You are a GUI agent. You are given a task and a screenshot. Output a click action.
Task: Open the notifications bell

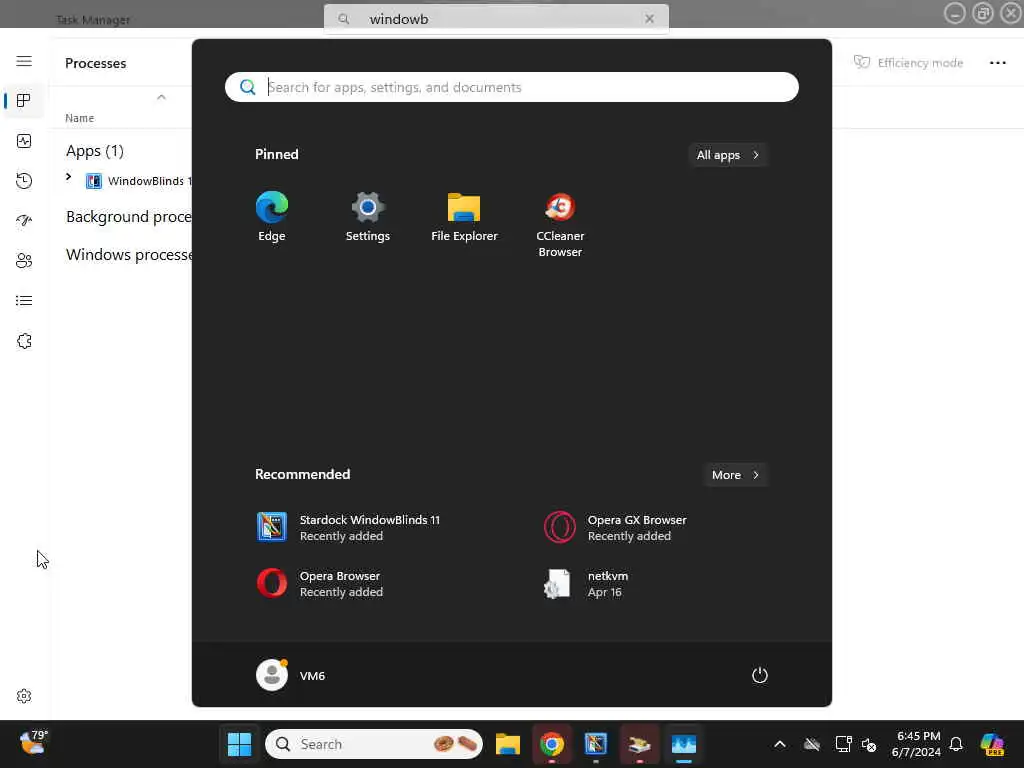click(x=956, y=744)
